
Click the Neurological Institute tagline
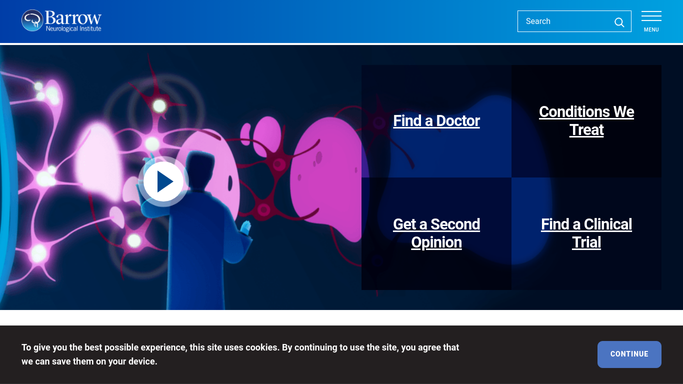click(x=73, y=29)
